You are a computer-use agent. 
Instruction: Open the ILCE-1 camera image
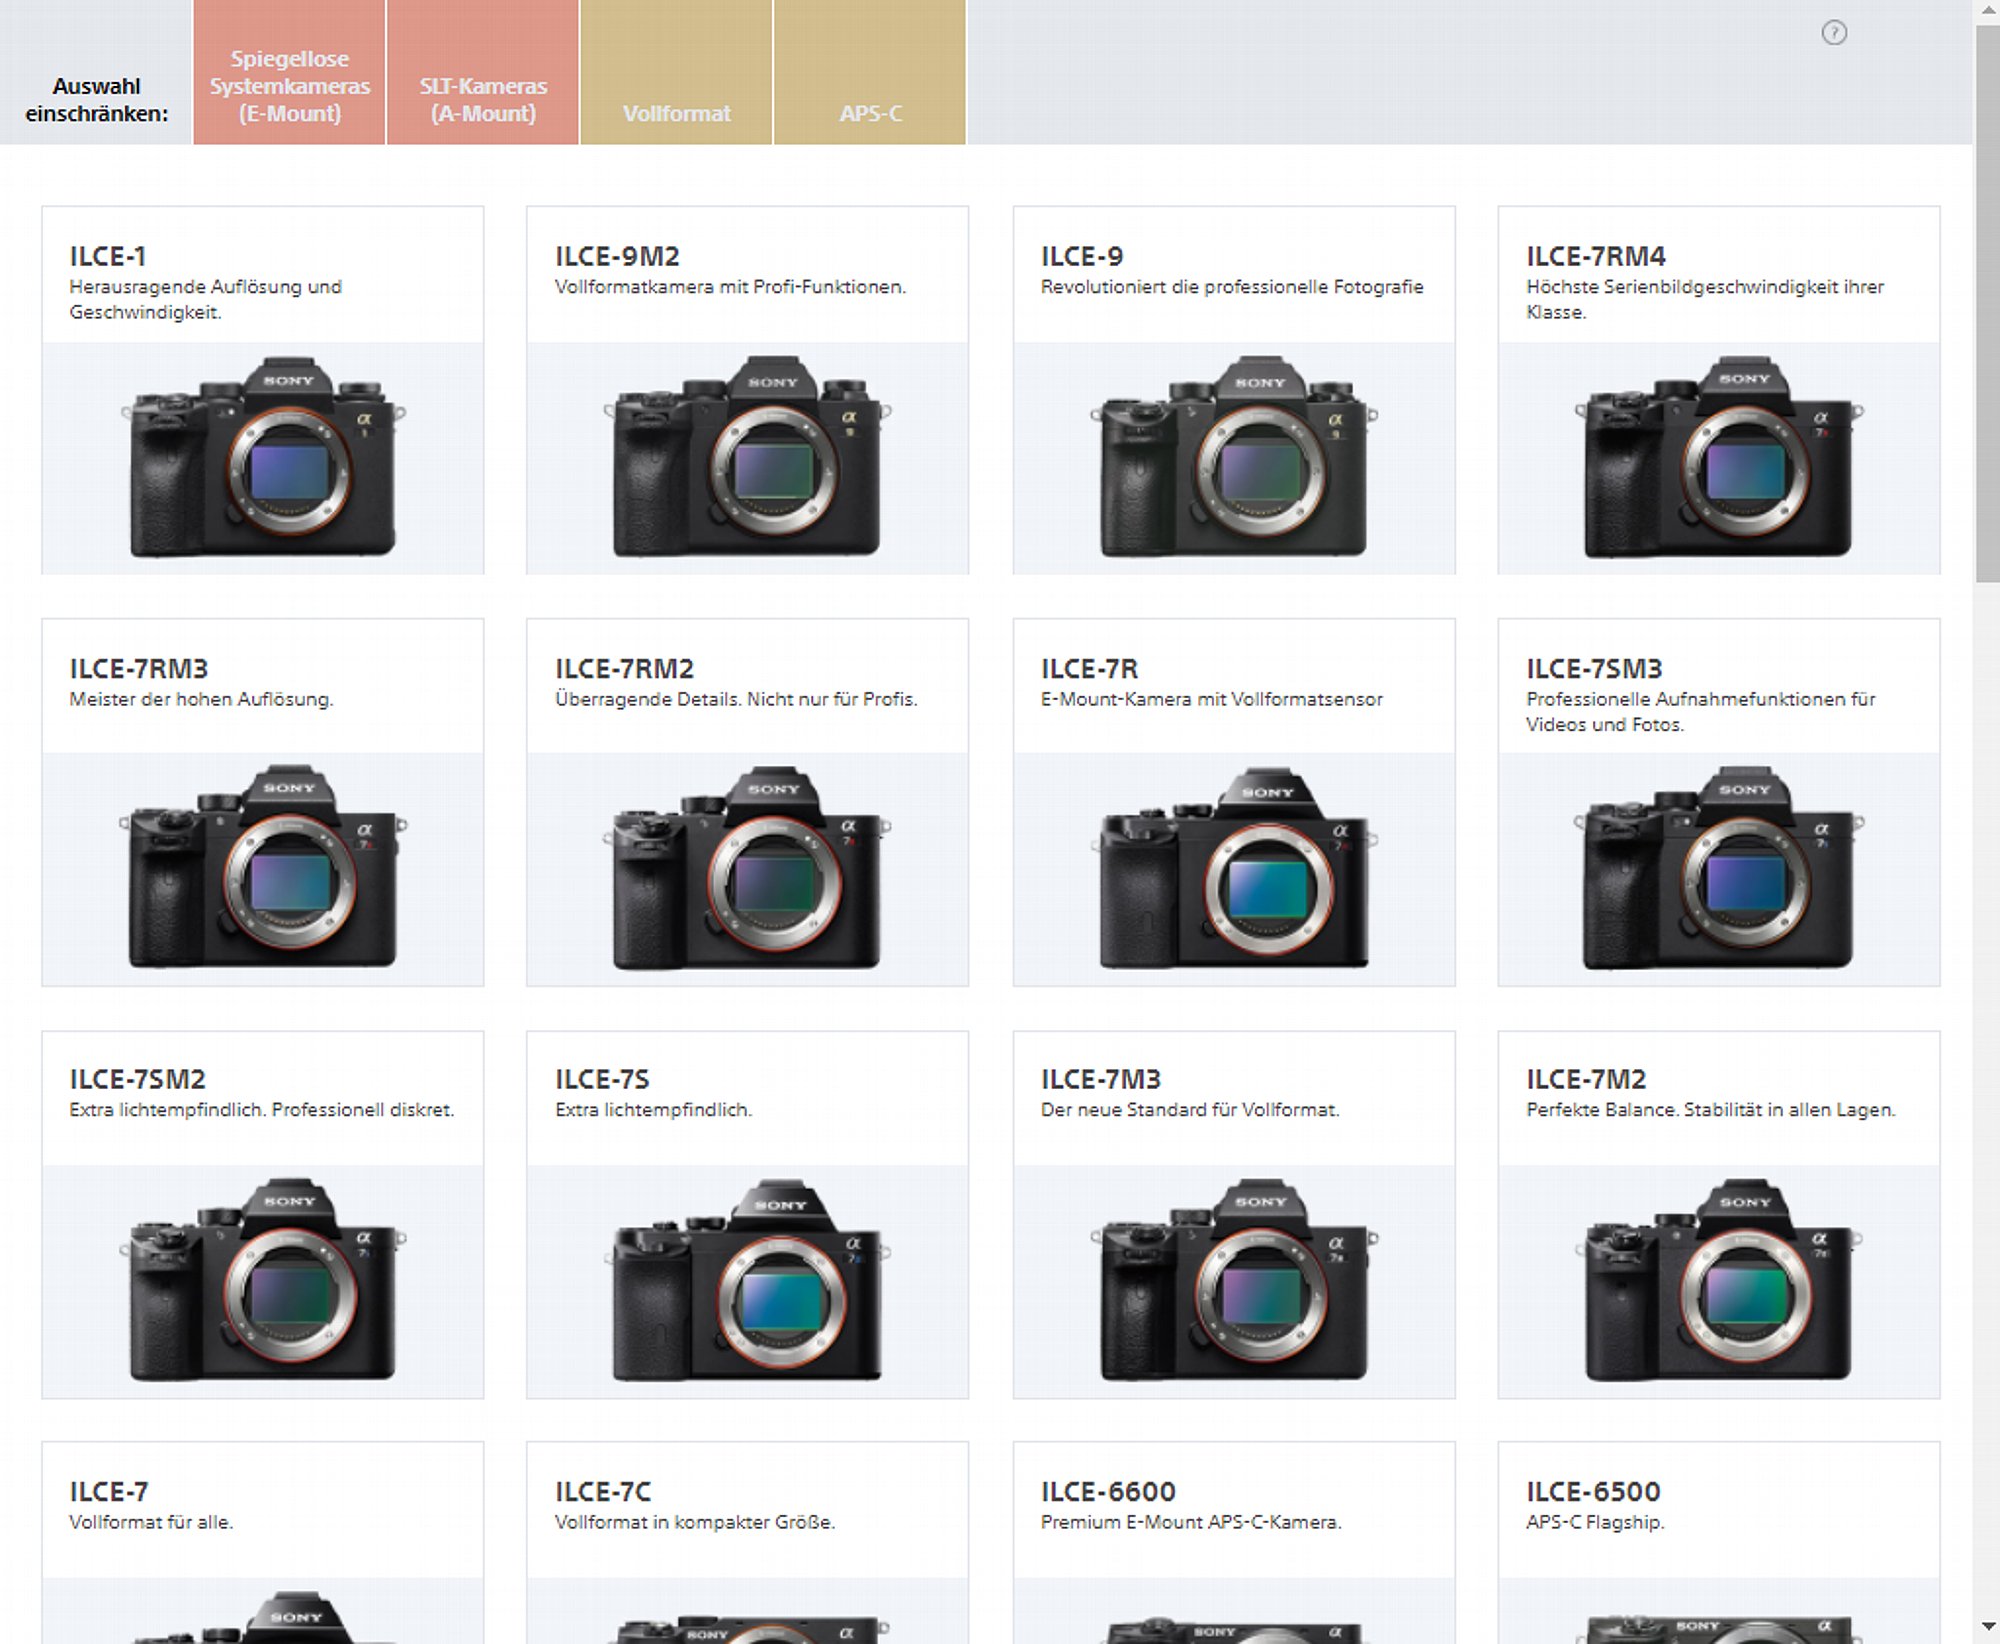263,457
